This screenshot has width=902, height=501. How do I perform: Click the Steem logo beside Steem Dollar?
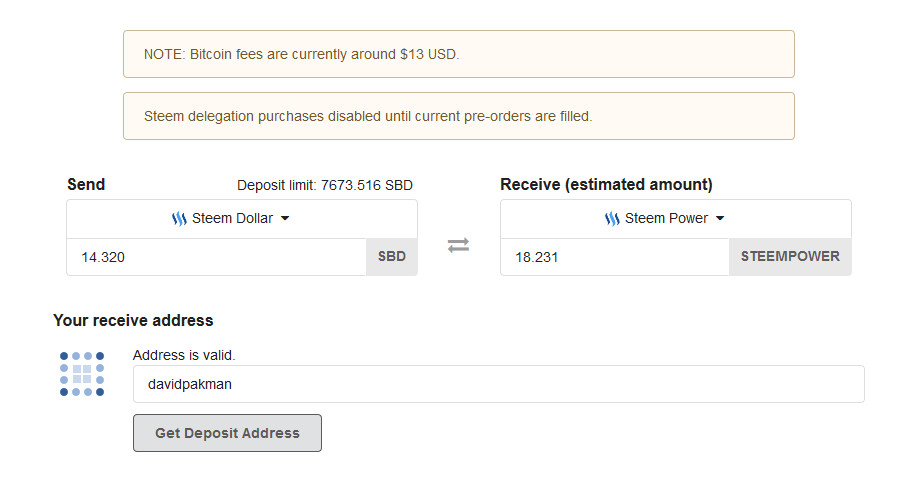point(179,219)
